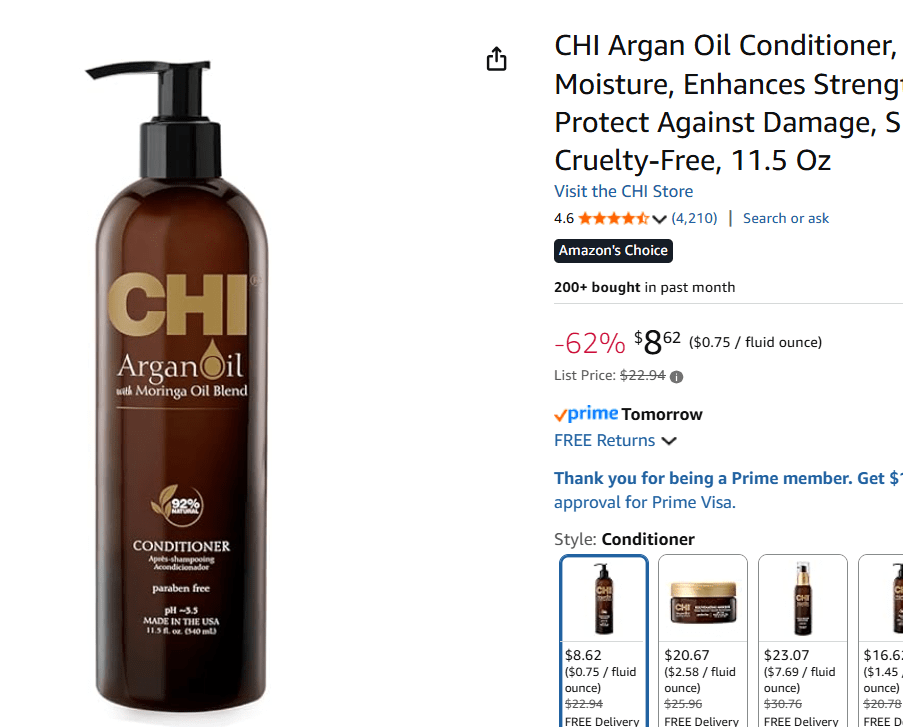Visit the CHI Store link

pos(624,191)
